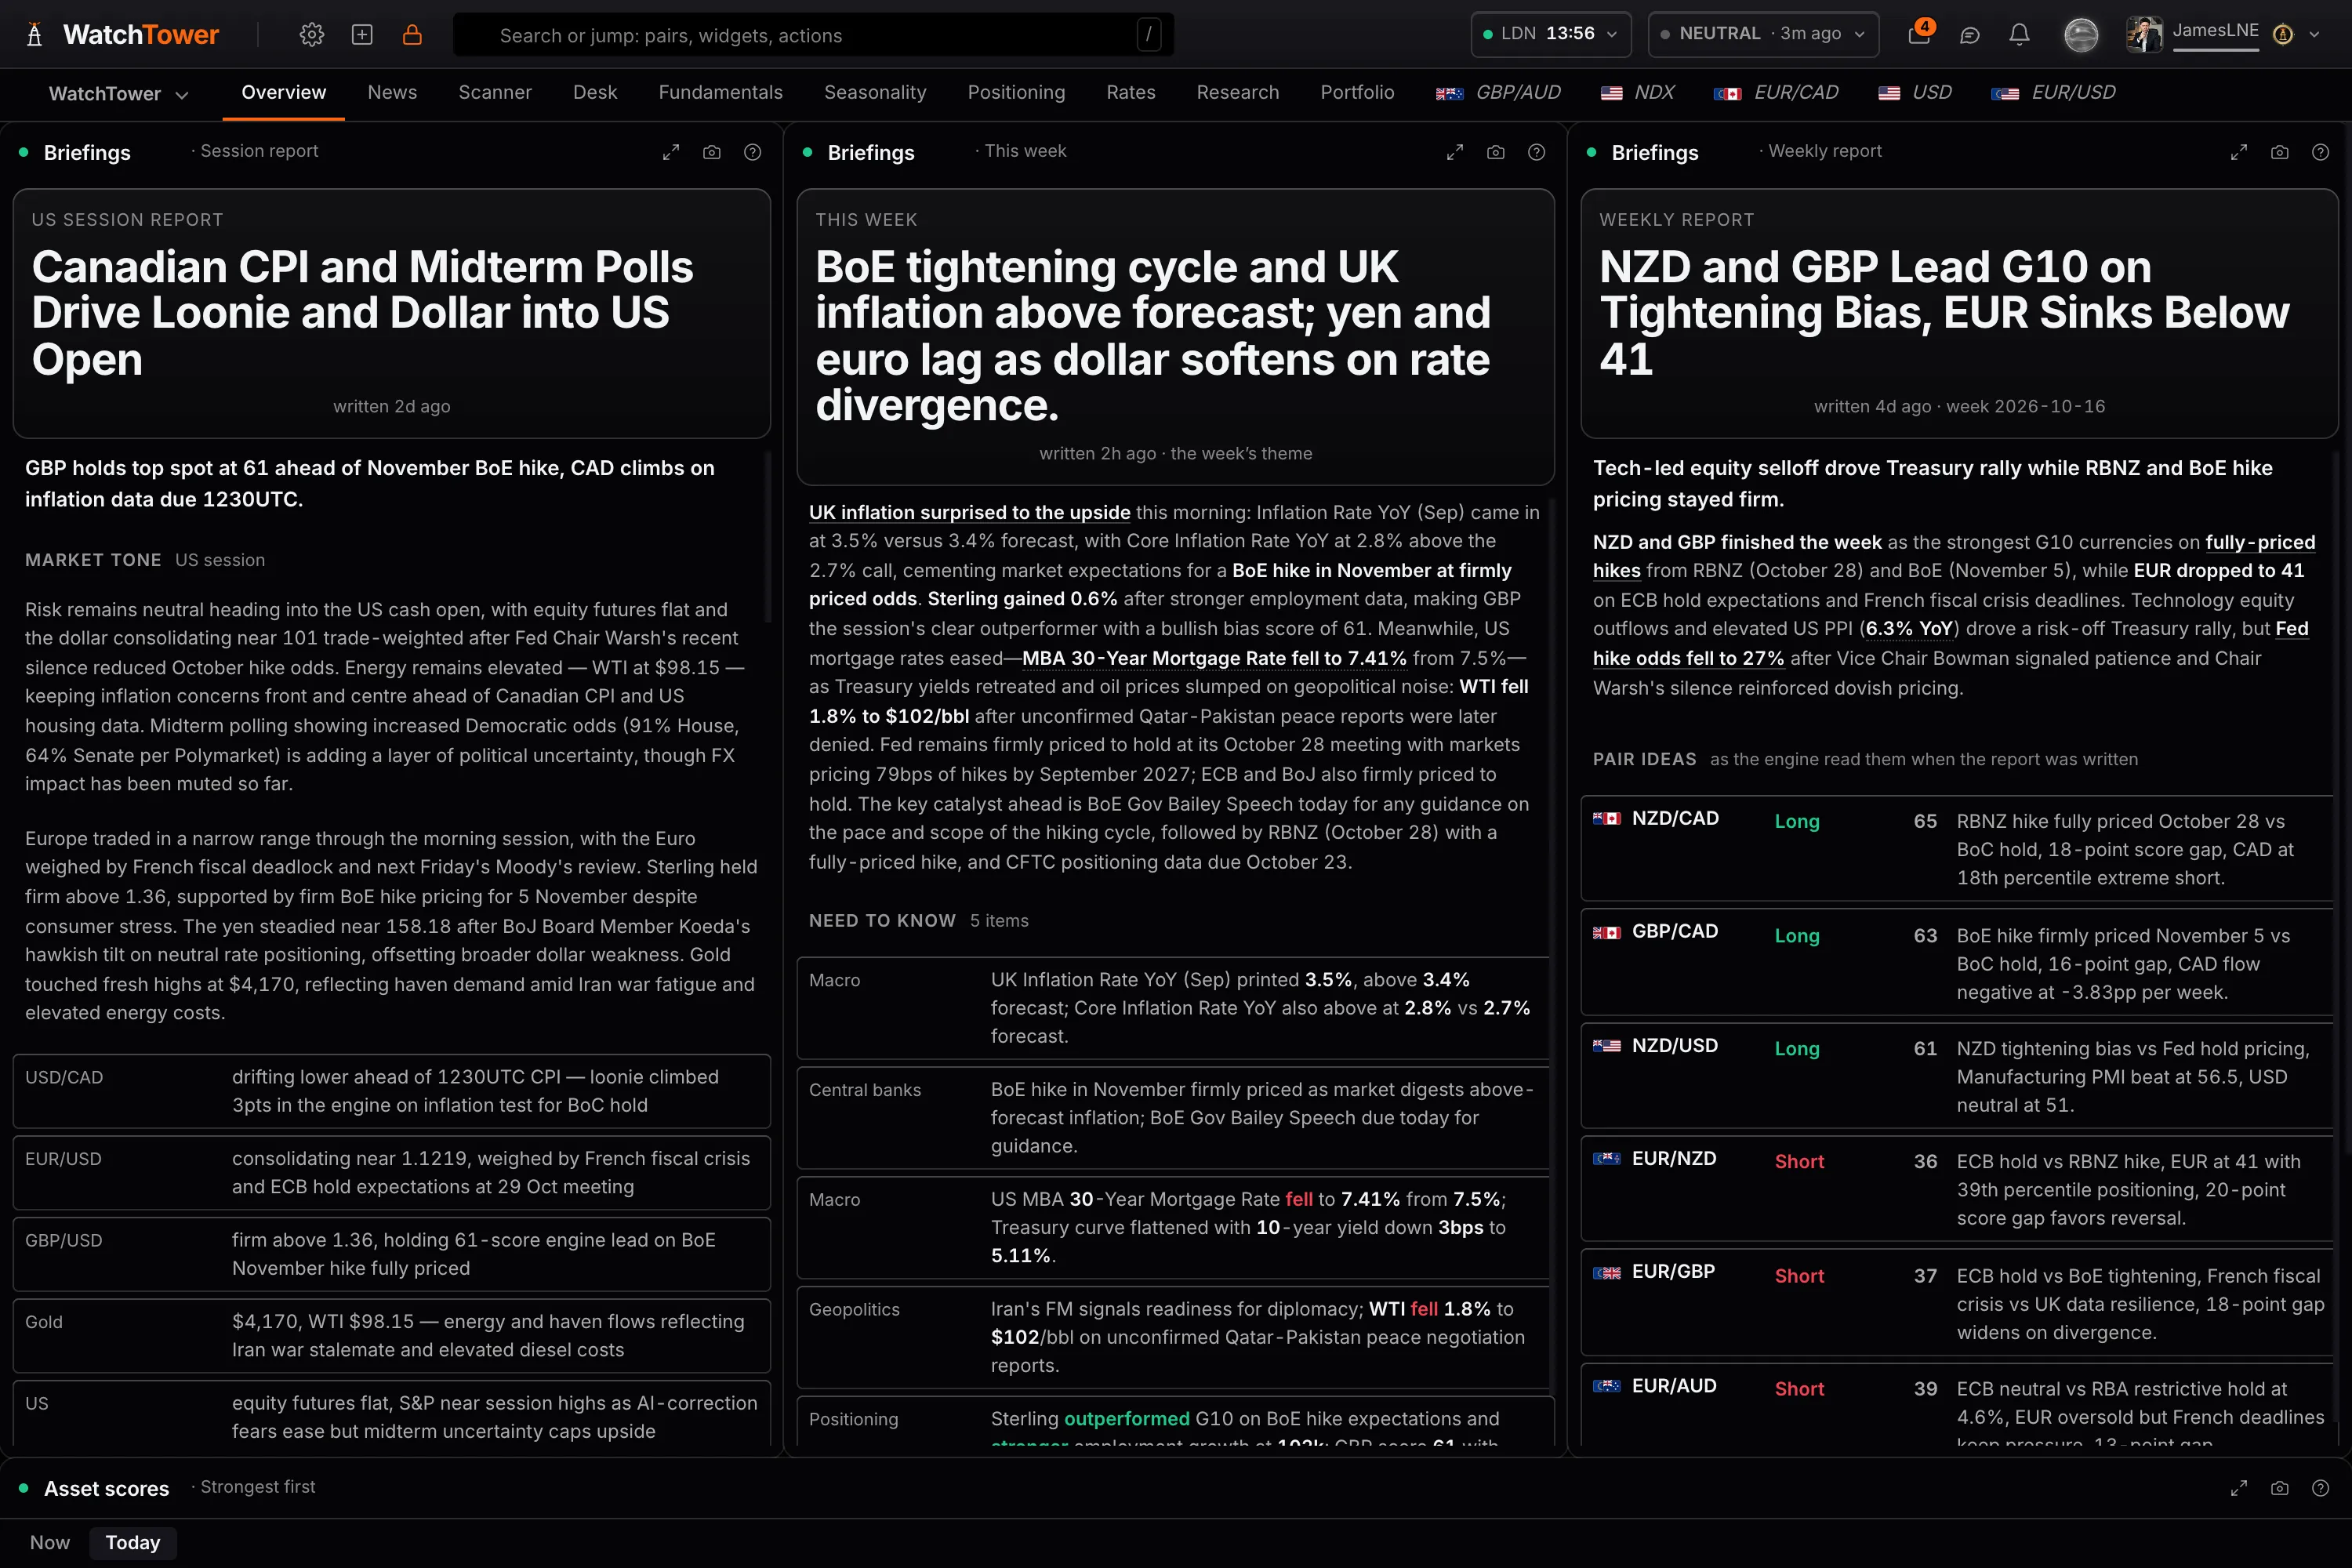Screen dimensions: 2352x1568
Task: Click the search or jump input field
Action: [813, 35]
